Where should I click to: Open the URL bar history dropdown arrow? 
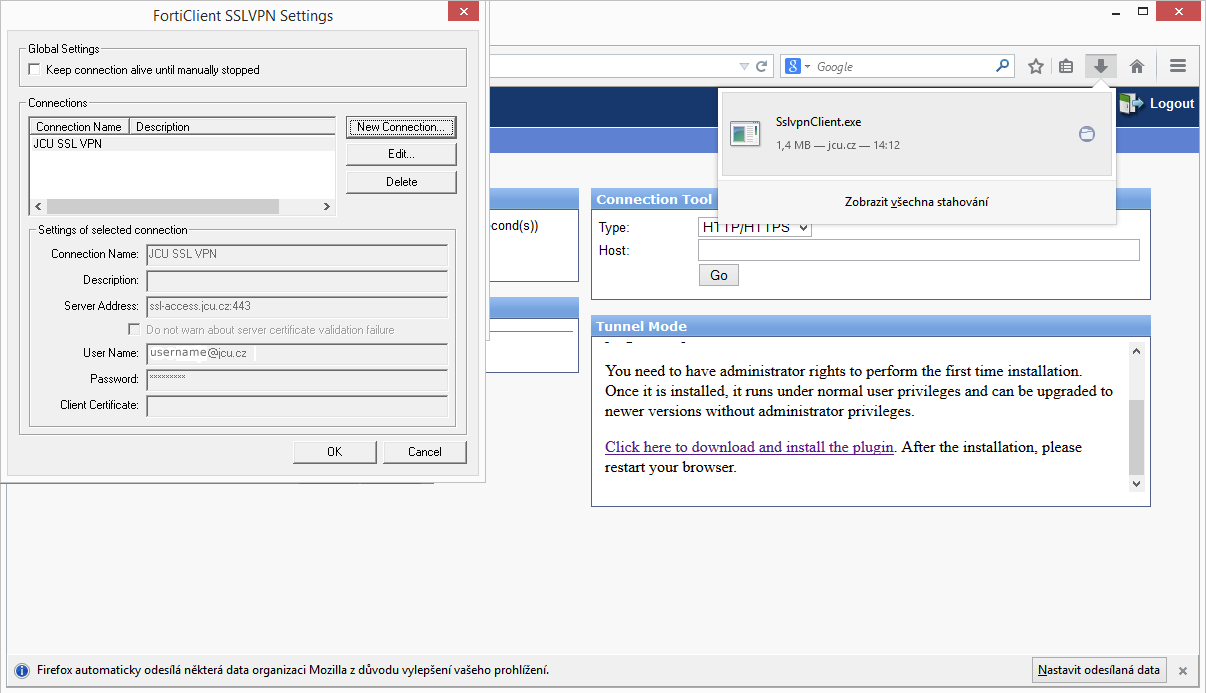[744, 66]
